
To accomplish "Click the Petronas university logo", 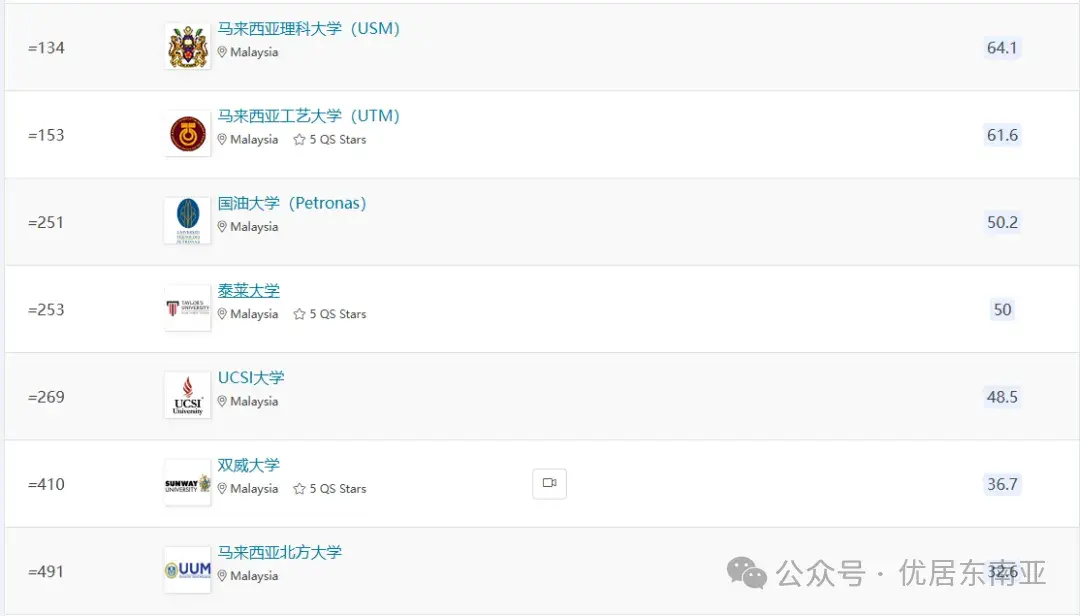I will click(186, 219).
